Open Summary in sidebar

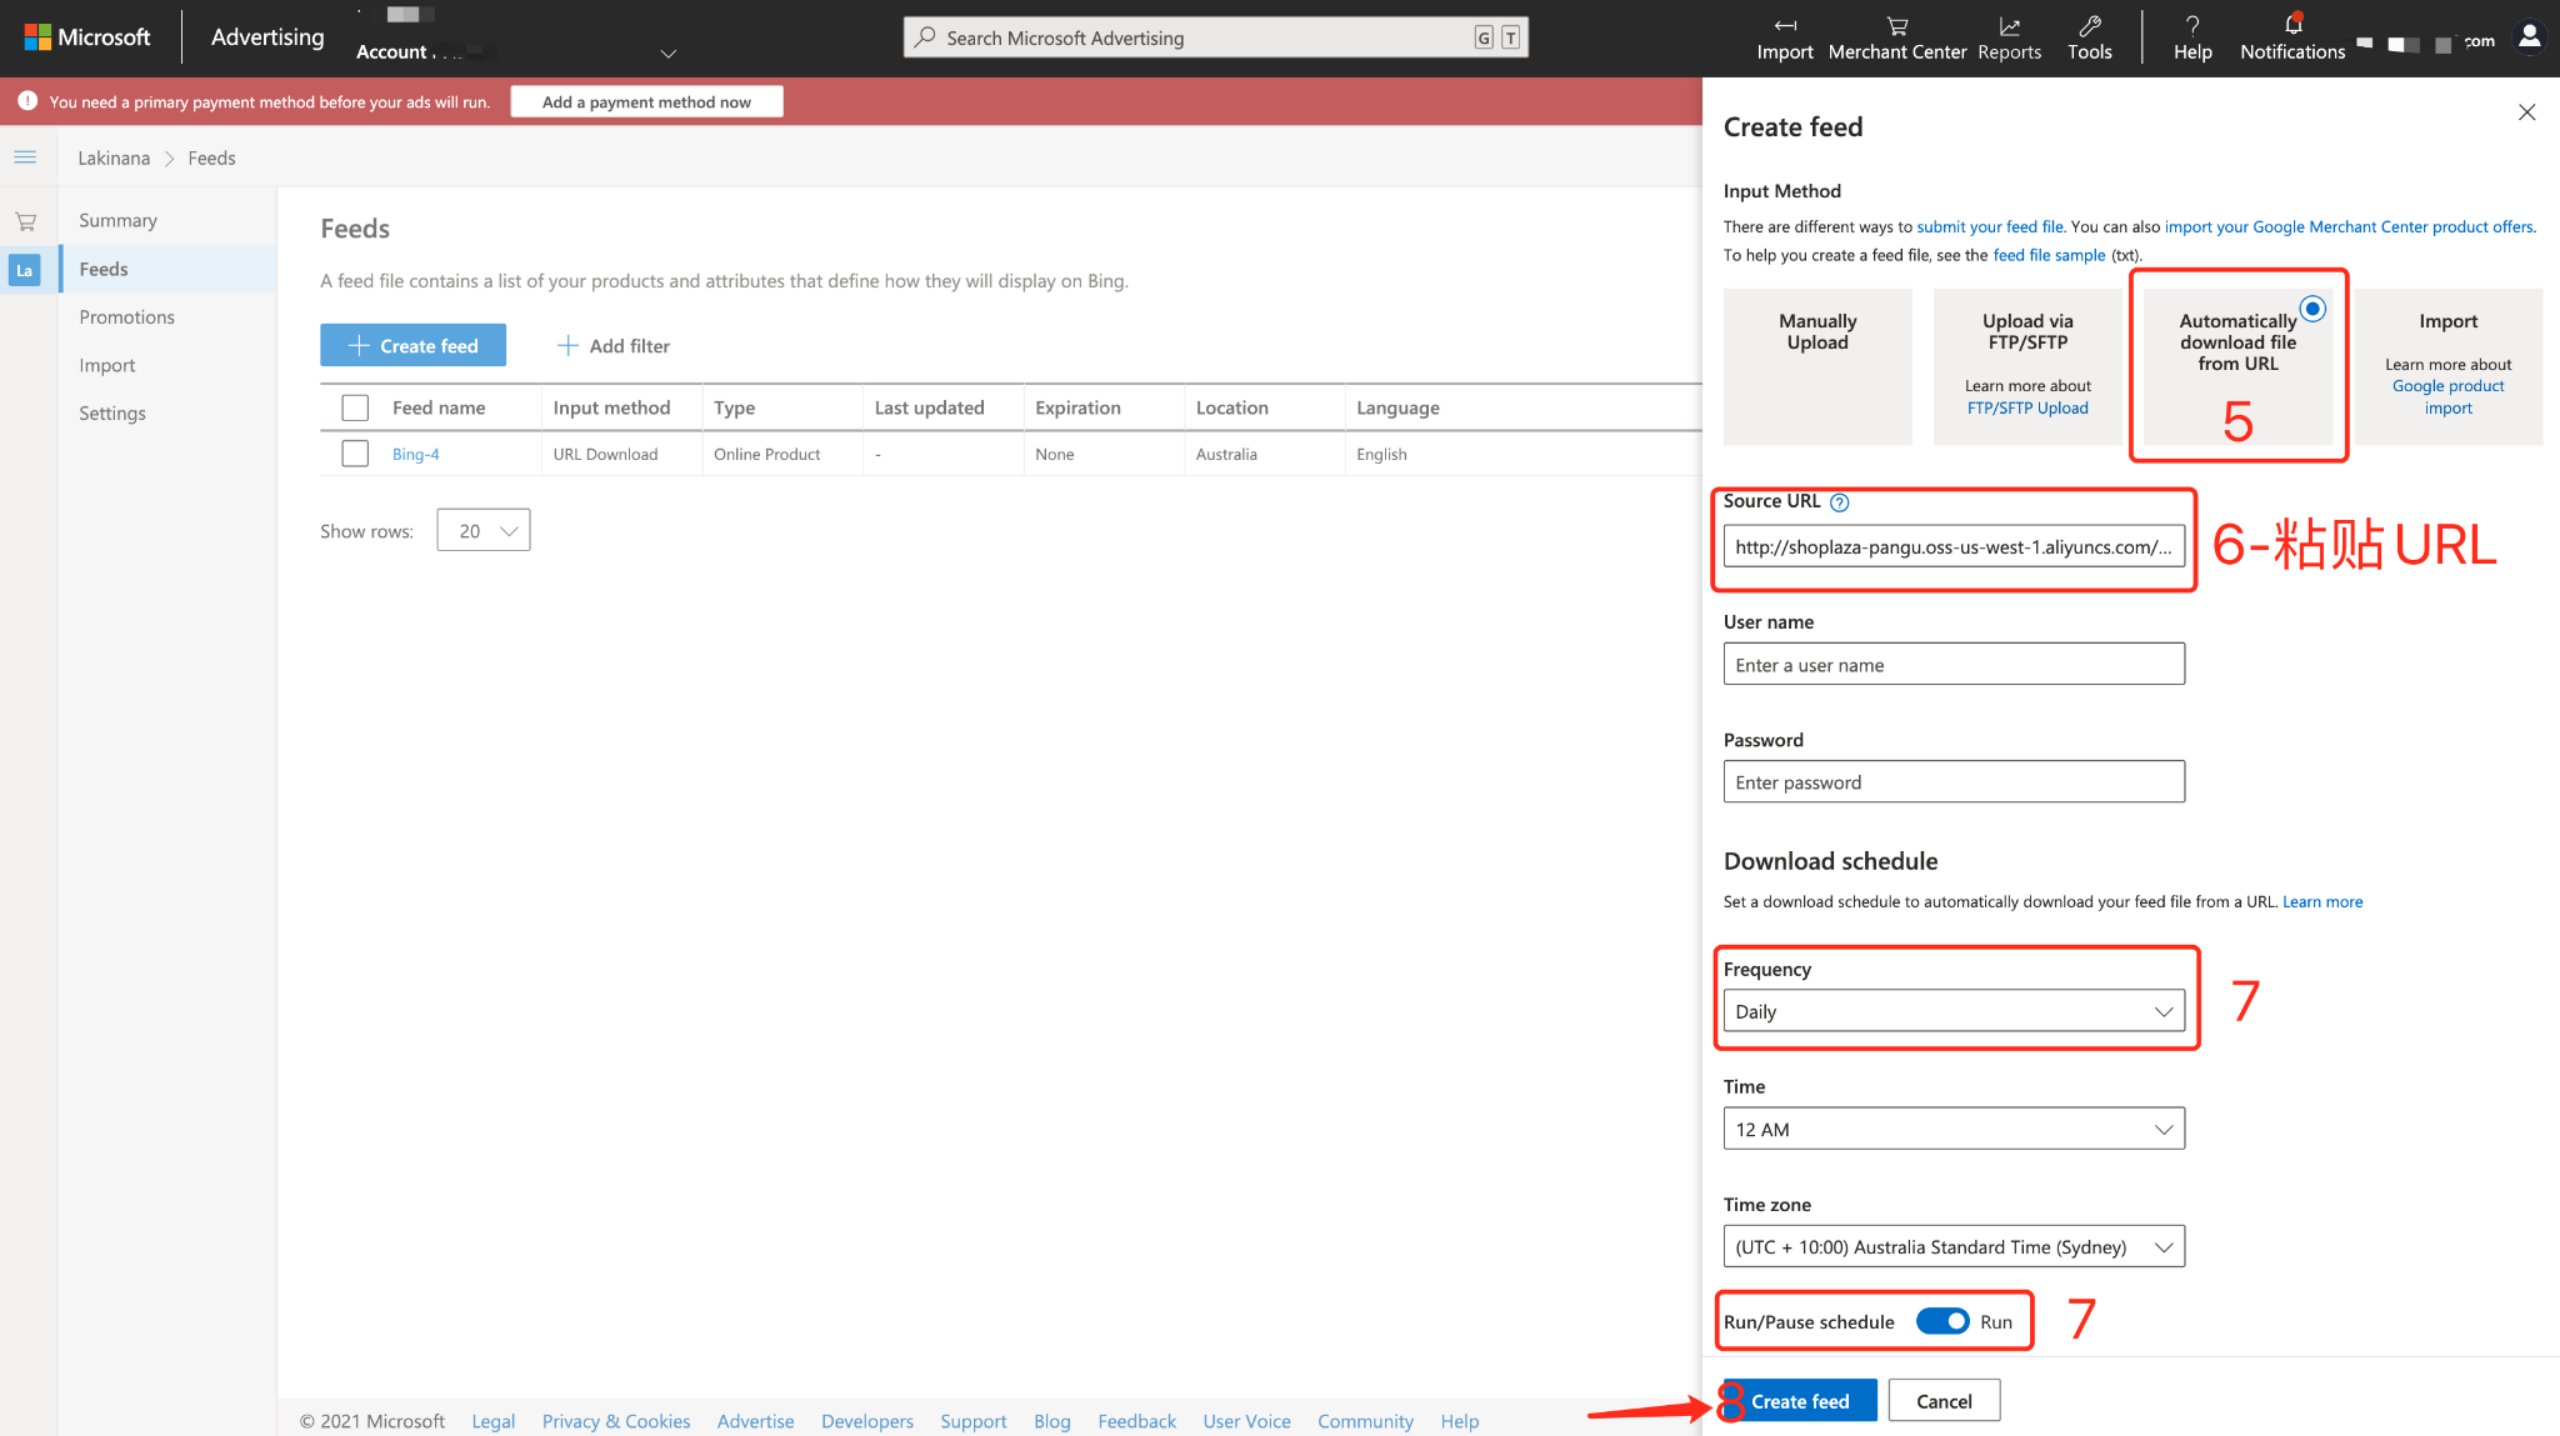(118, 220)
